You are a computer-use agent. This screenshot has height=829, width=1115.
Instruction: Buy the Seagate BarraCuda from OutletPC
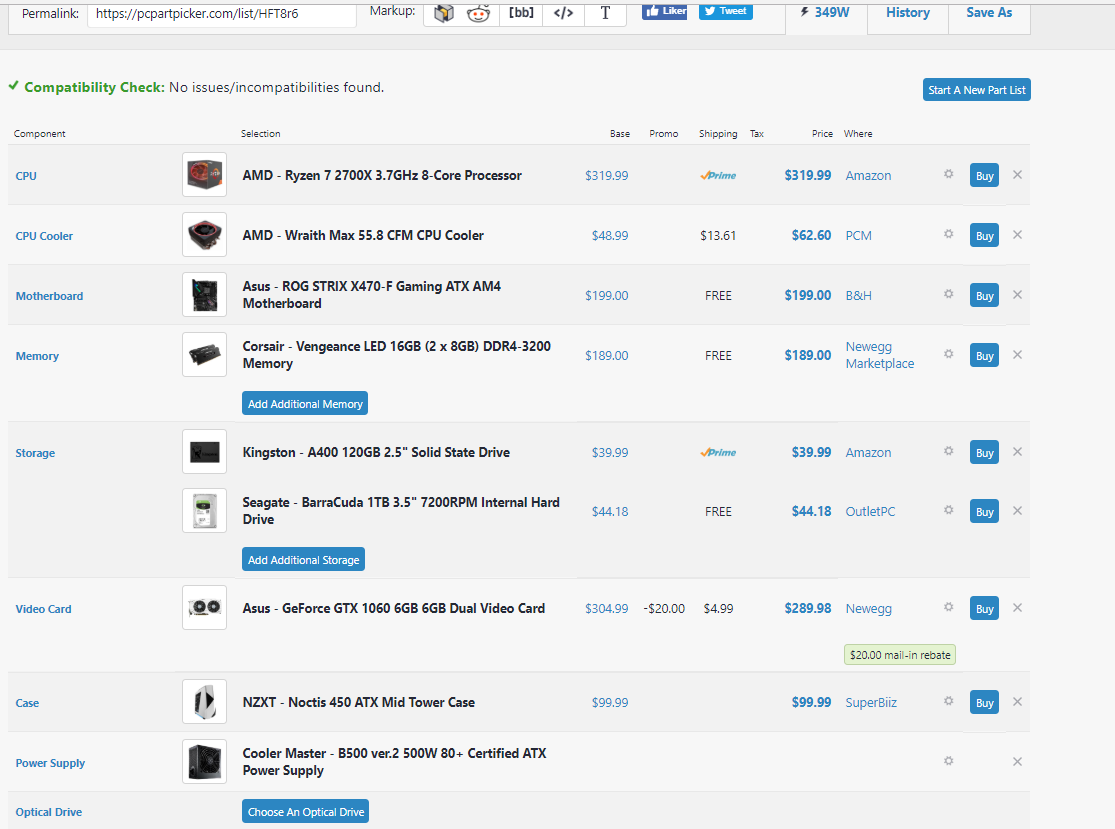984,511
